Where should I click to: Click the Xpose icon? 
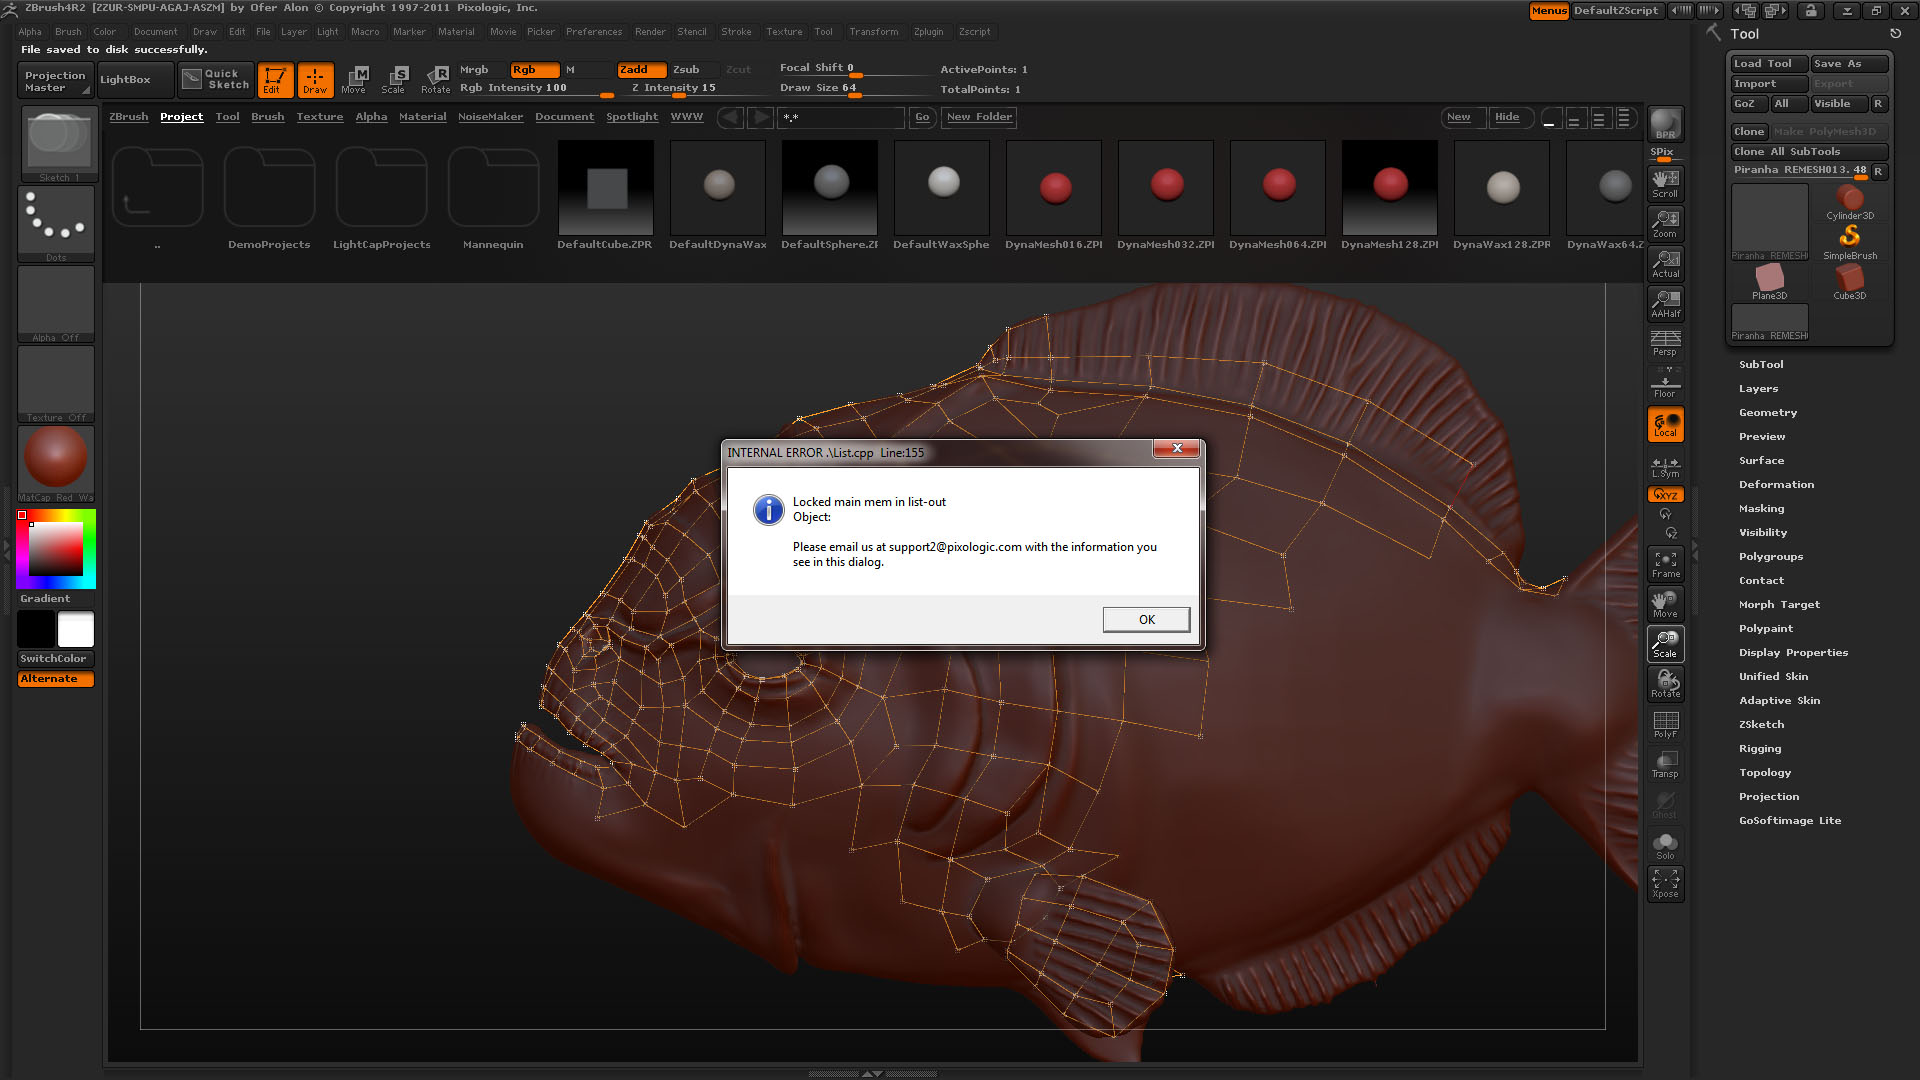(1665, 884)
